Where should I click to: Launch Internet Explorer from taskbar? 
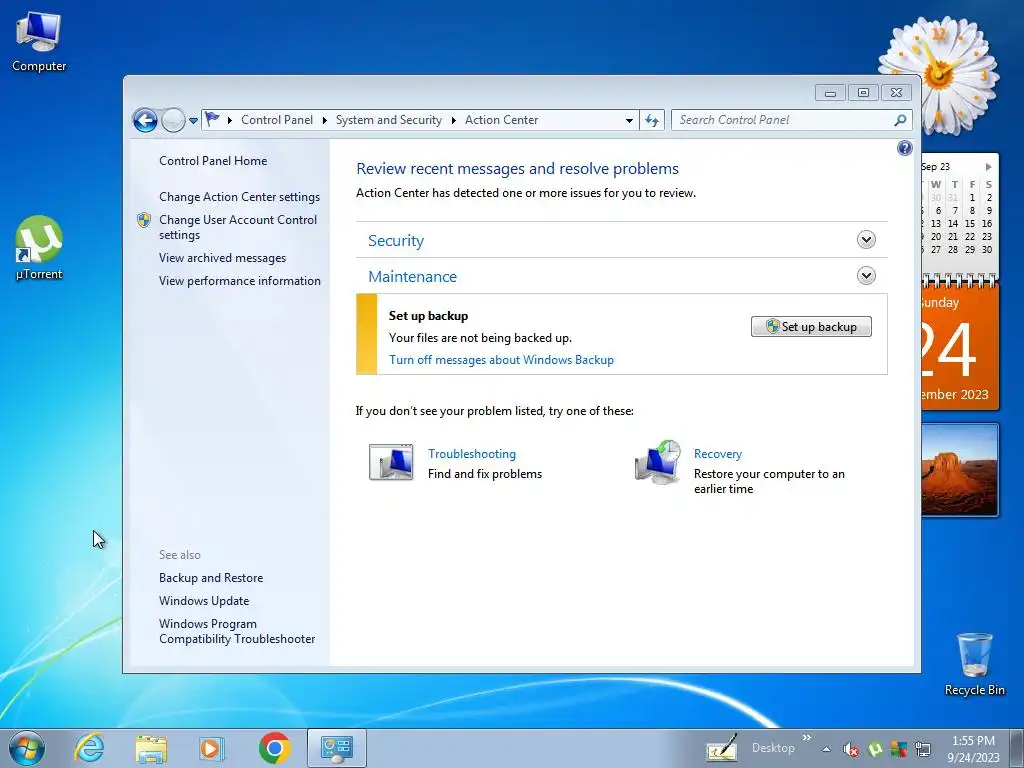pyautogui.click(x=89, y=748)
